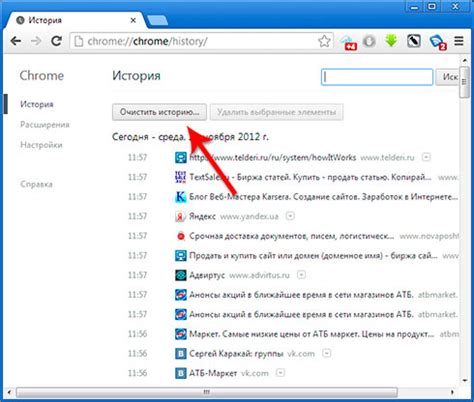Screen dimensions: 474x402
Task: Click the Маркет. Самые низкие цены favicon
Action: [x=181, y=334]
